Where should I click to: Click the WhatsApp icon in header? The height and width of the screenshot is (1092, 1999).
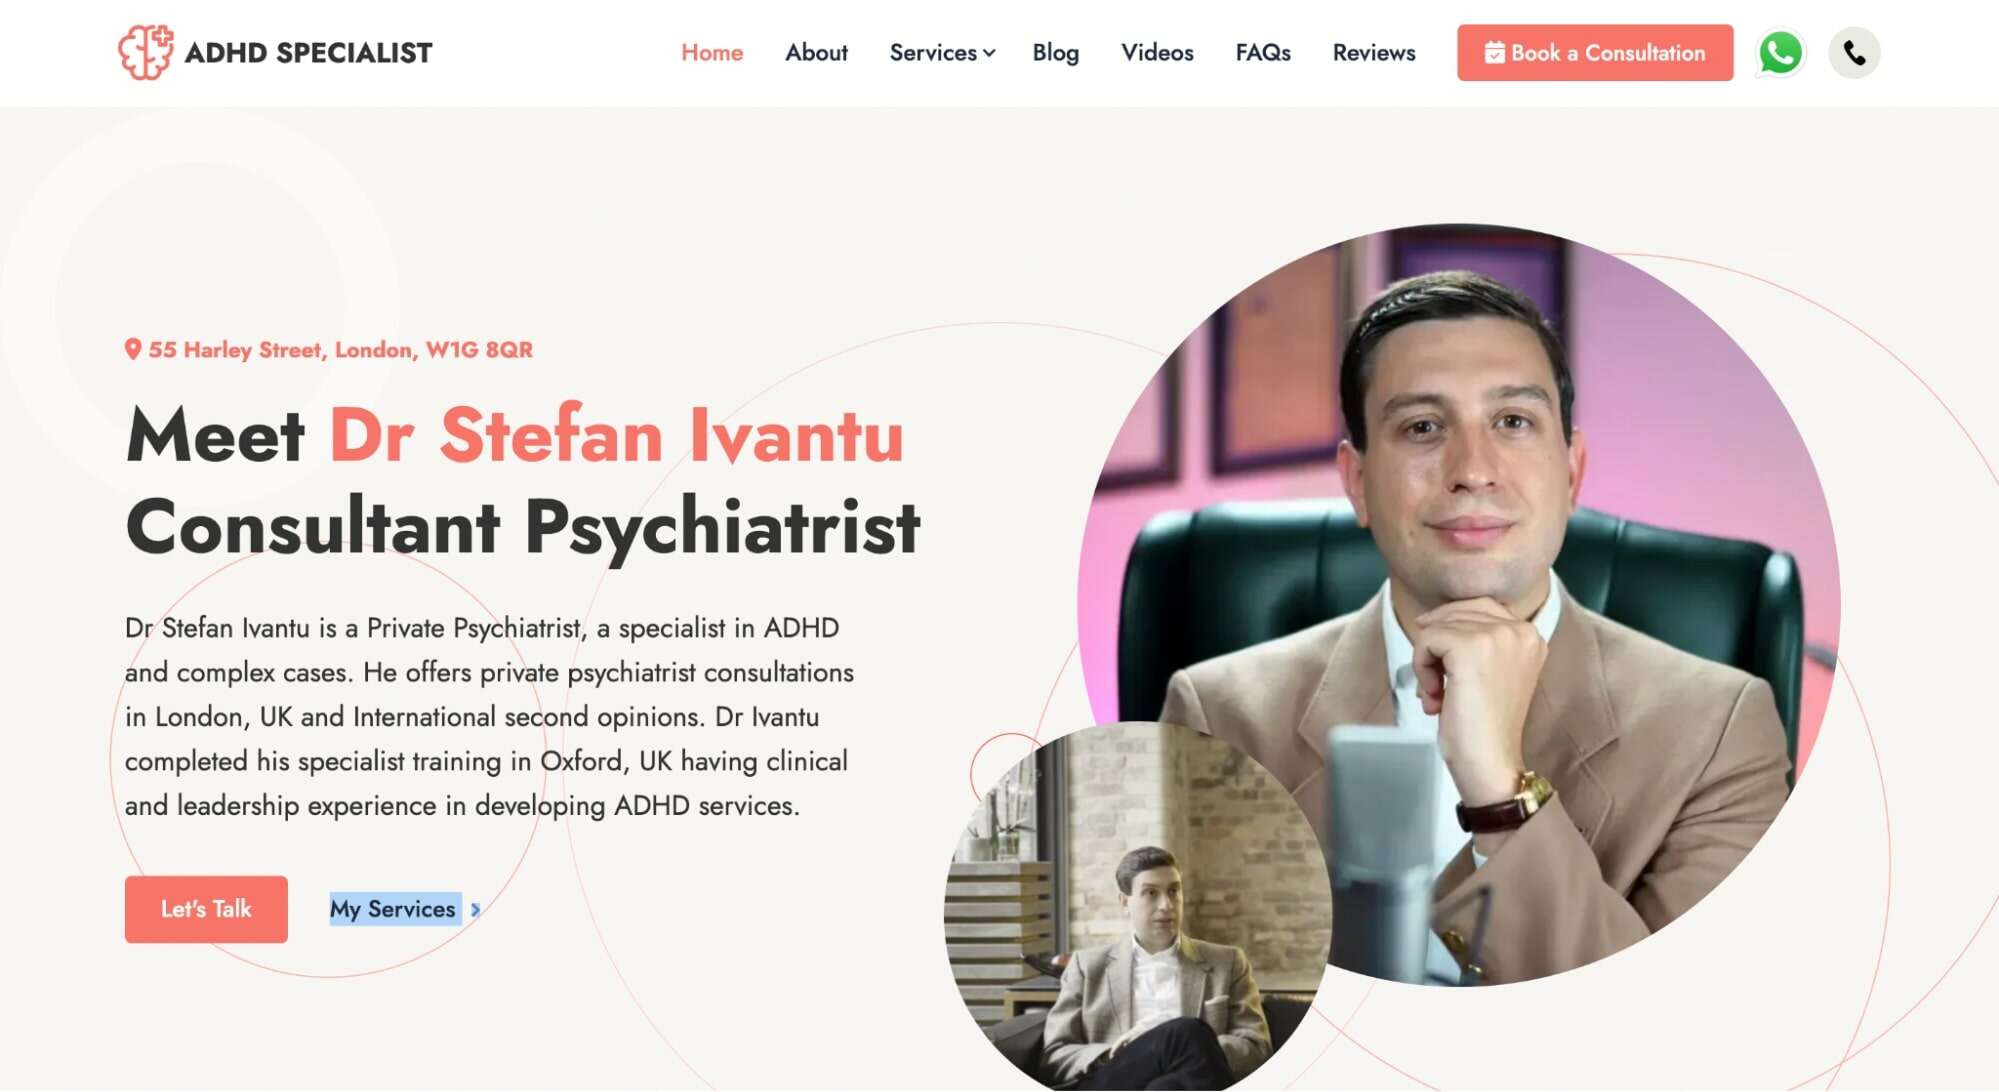click(1780, 53)
